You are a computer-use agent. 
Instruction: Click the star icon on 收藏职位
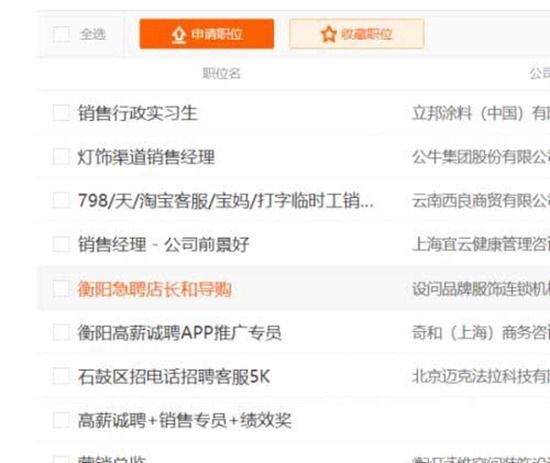pyautogui.click(x=329, y=34)
